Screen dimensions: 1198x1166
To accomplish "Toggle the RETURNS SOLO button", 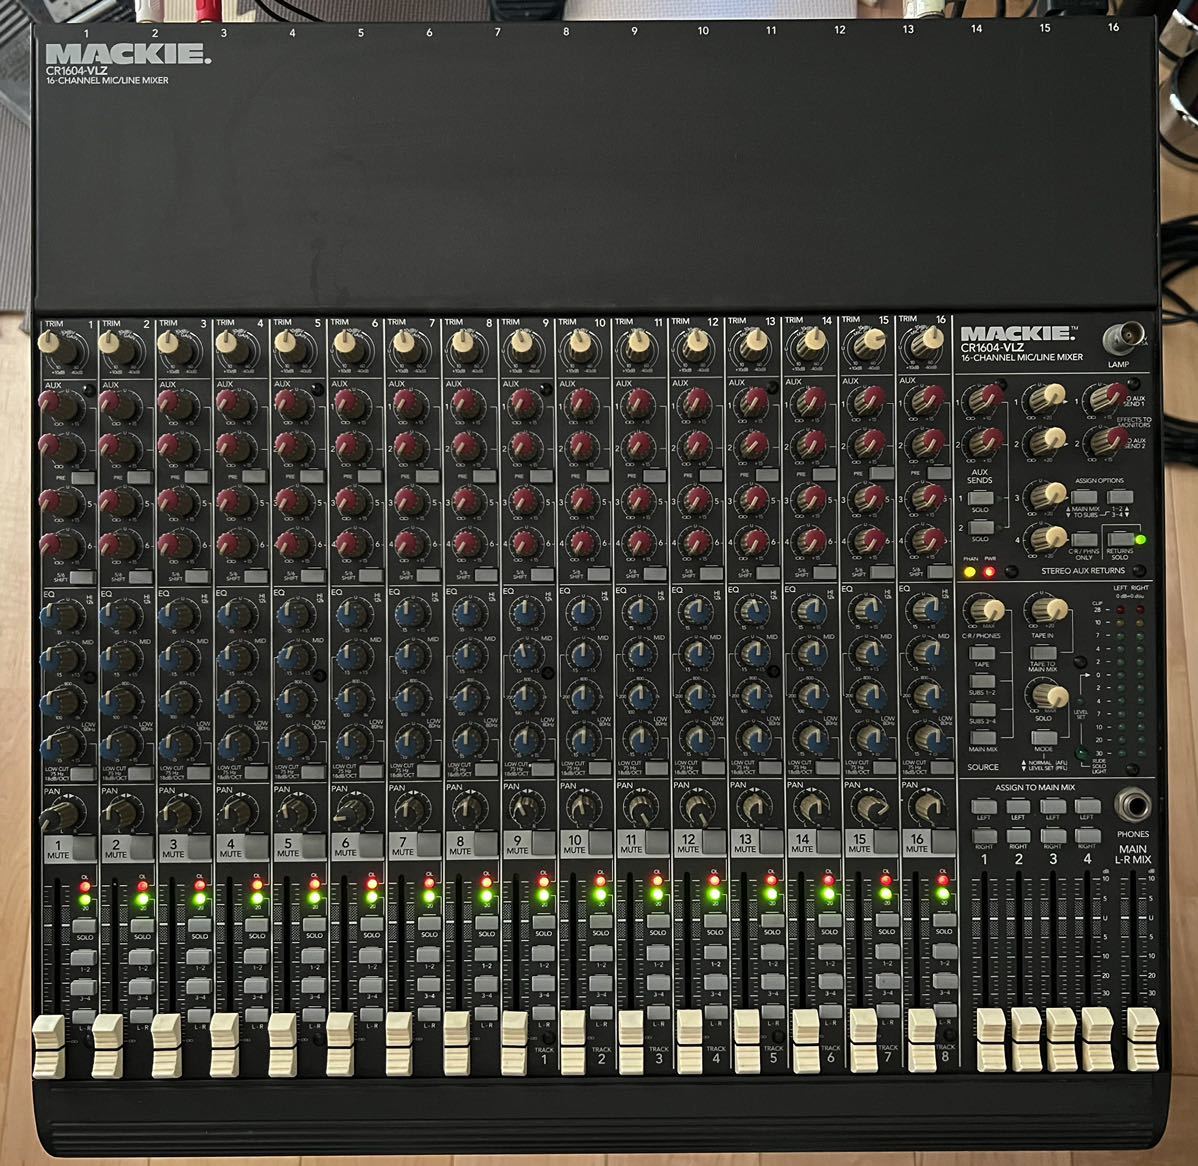I will click(x=1120, y=539).
